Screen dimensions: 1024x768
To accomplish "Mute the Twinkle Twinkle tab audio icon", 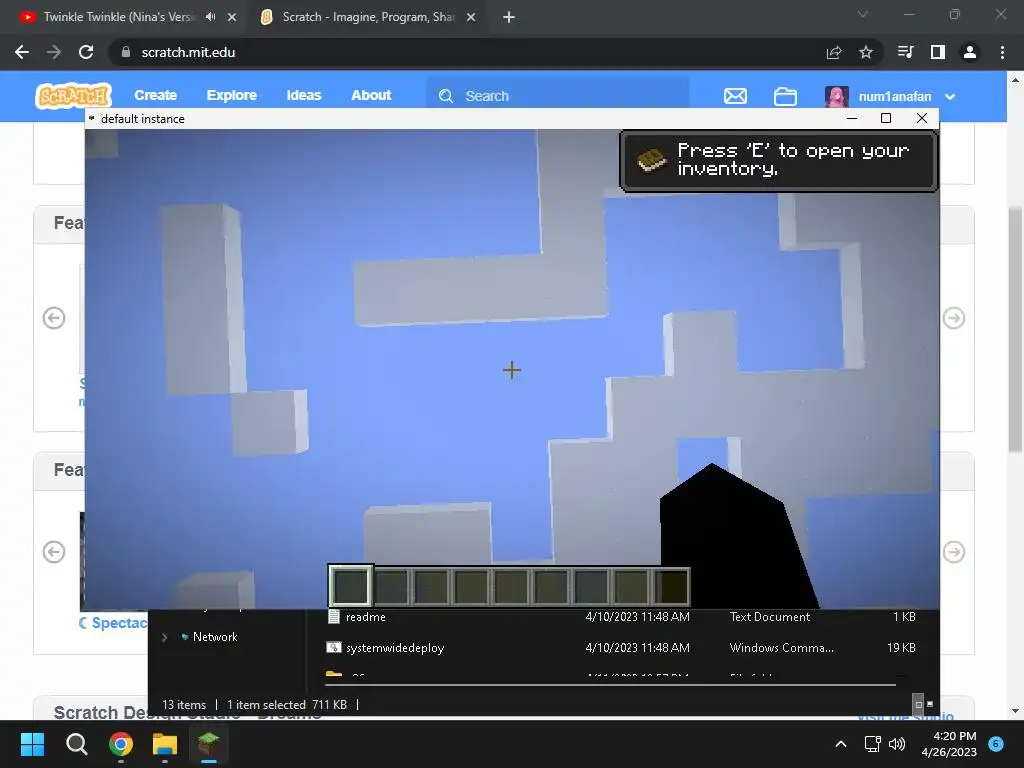I will pos(210,17).
